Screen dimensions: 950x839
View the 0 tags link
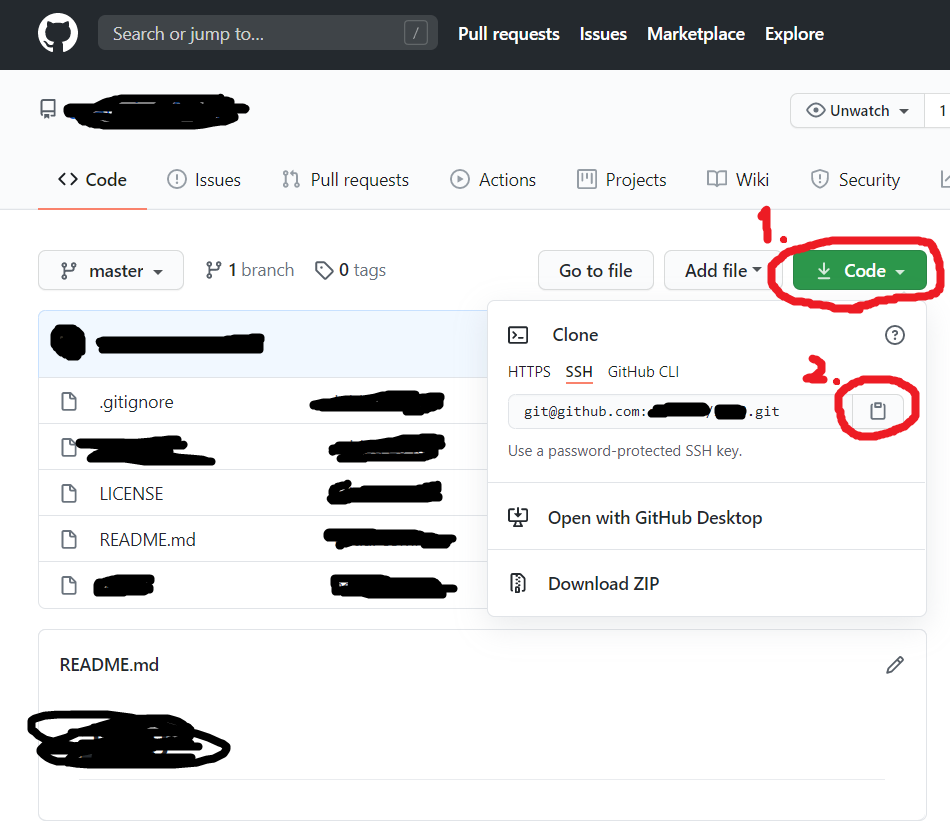[350, 270]
